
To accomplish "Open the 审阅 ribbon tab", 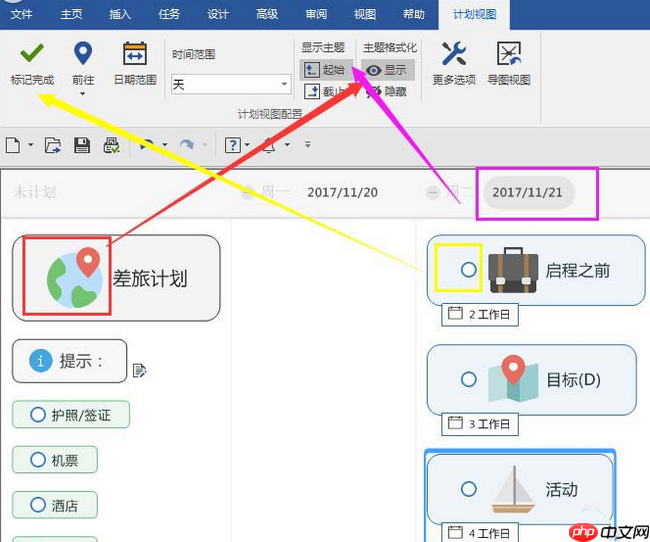I will click(x=315, y=14).
